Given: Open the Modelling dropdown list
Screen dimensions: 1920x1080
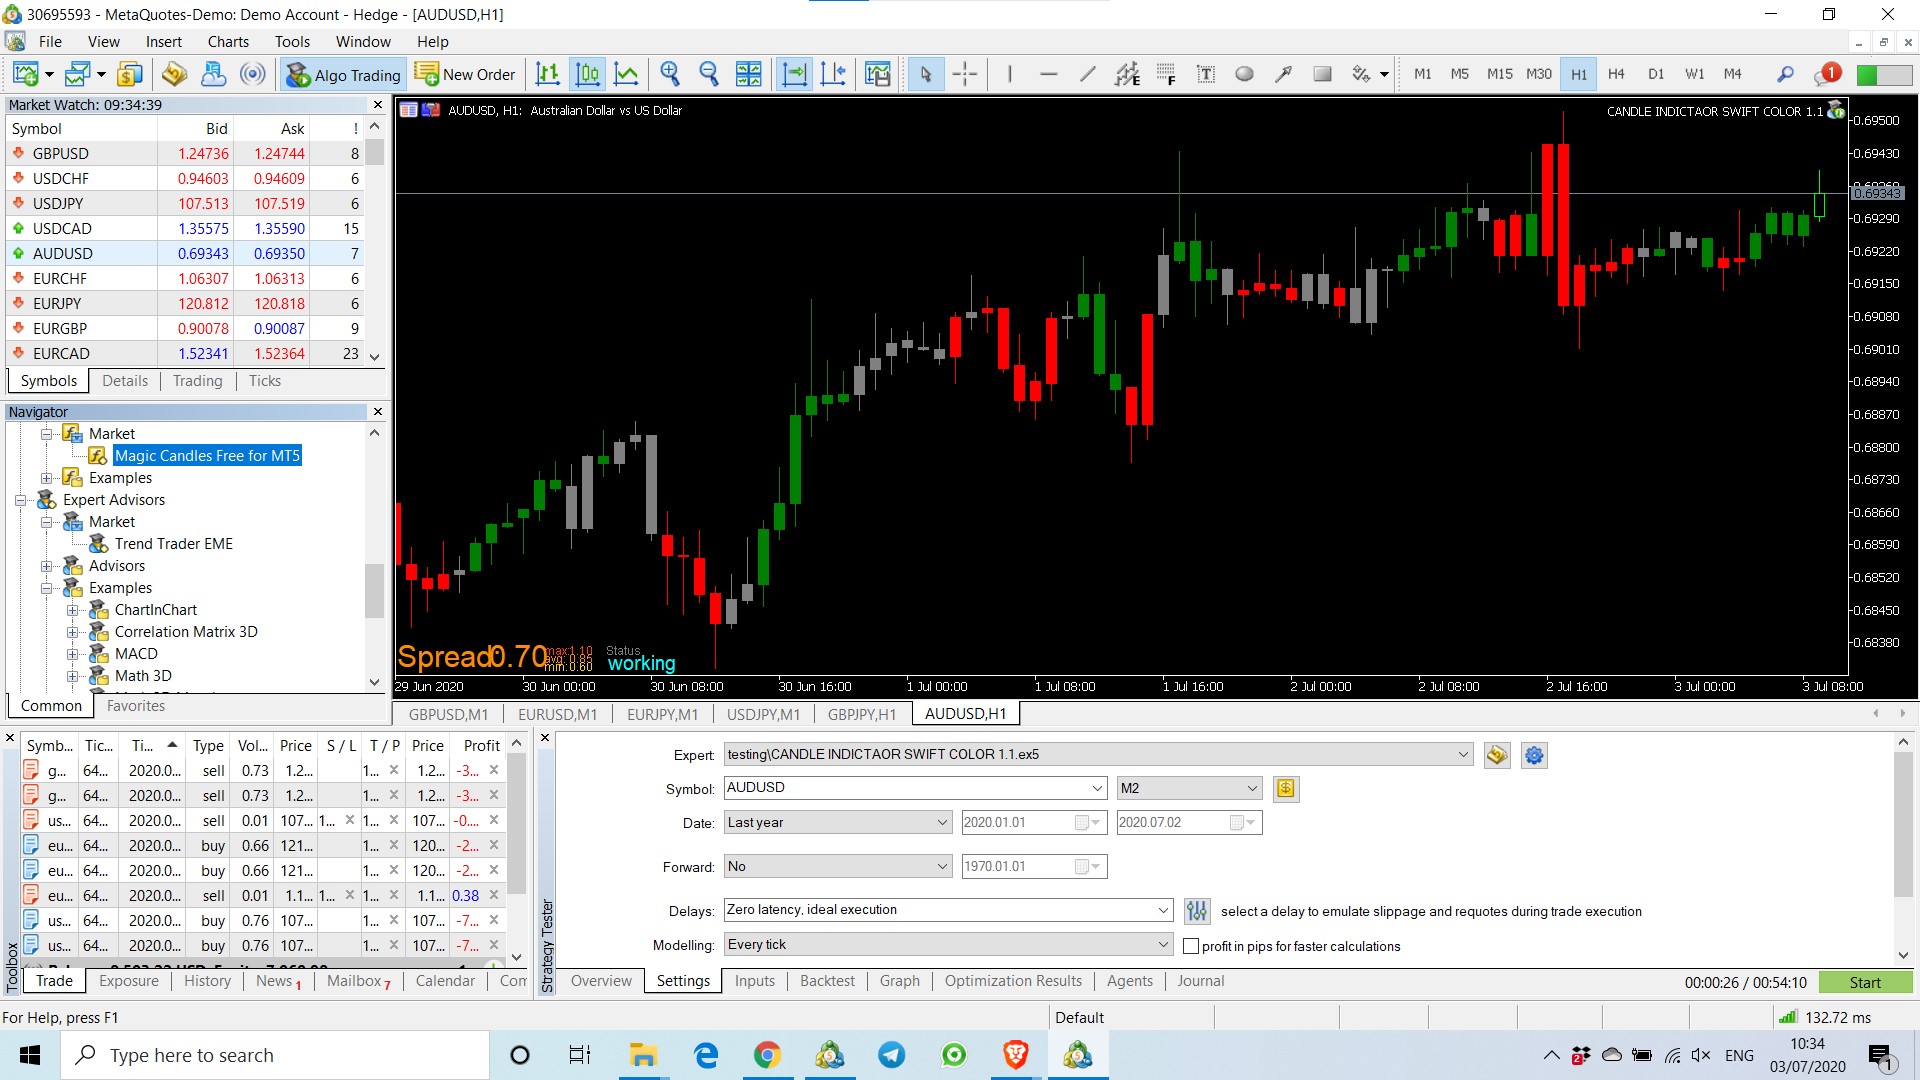Looking at the screenshot, I should [x=948, y=945].
